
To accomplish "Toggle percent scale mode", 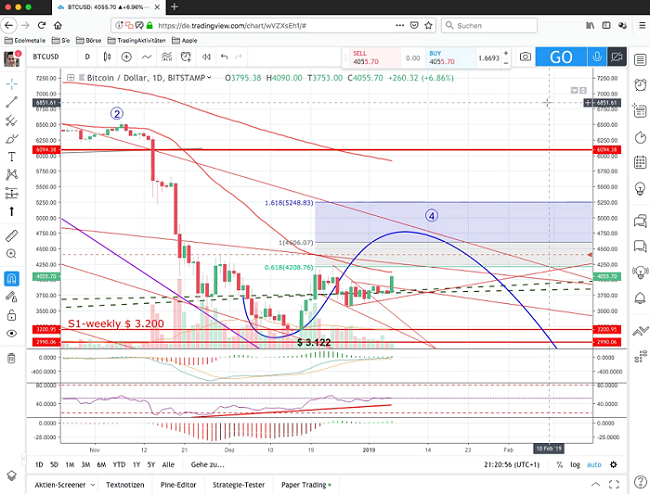I will pos(559,465).
